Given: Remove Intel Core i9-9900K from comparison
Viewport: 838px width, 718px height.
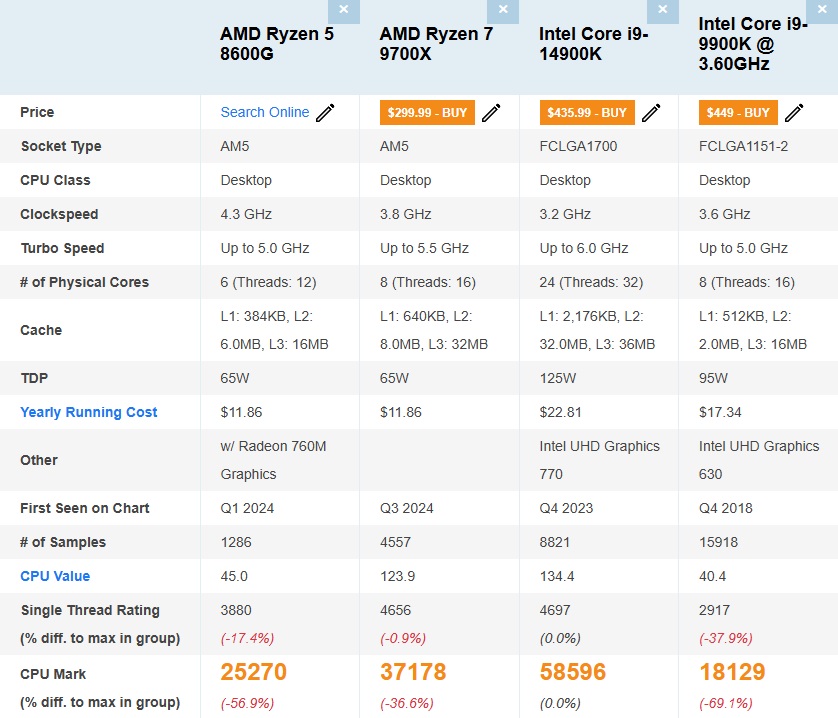Looking at the screenshot, I should (x=822, y=10).
